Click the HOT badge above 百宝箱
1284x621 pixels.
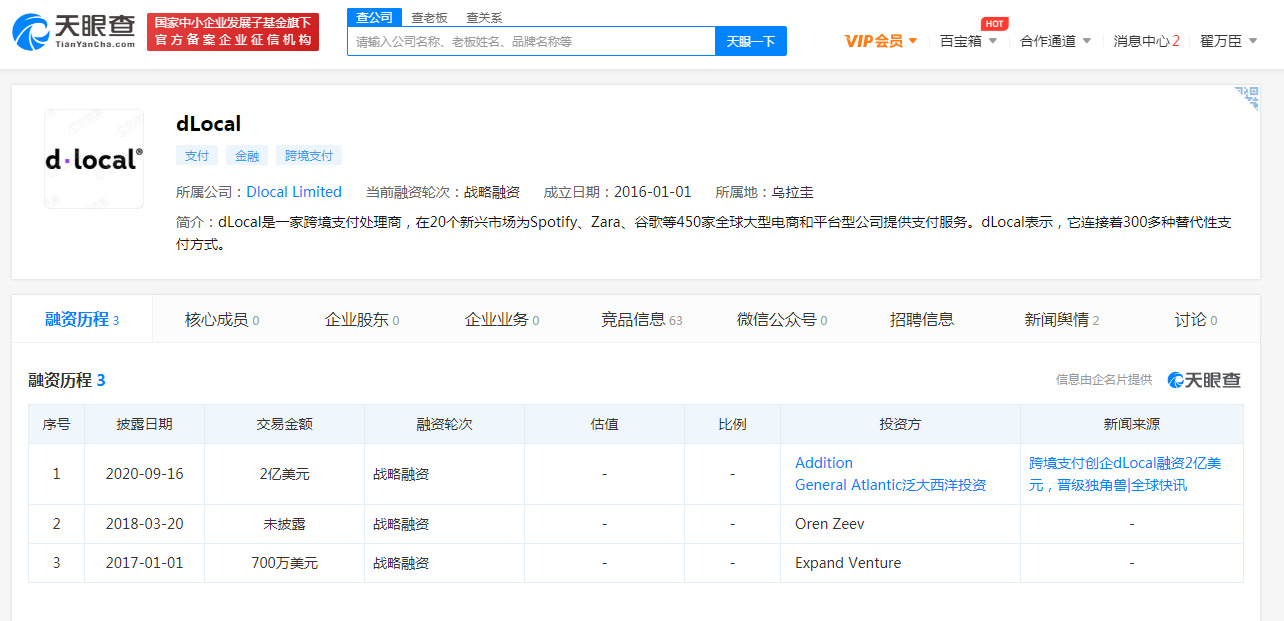(x=994, y=23)
